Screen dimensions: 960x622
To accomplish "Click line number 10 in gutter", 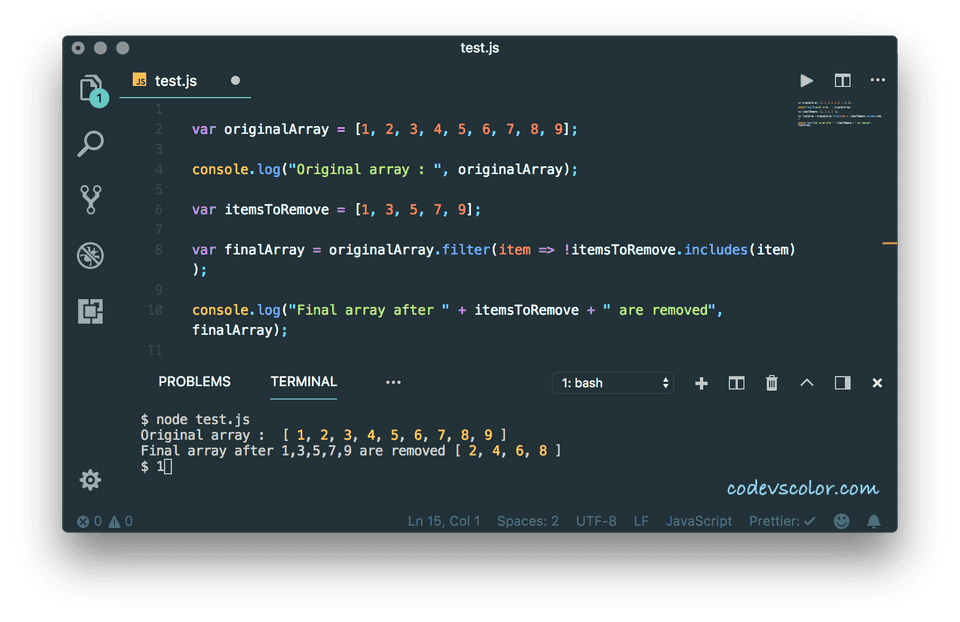I will pyautogui.click(x=155, y=310).
